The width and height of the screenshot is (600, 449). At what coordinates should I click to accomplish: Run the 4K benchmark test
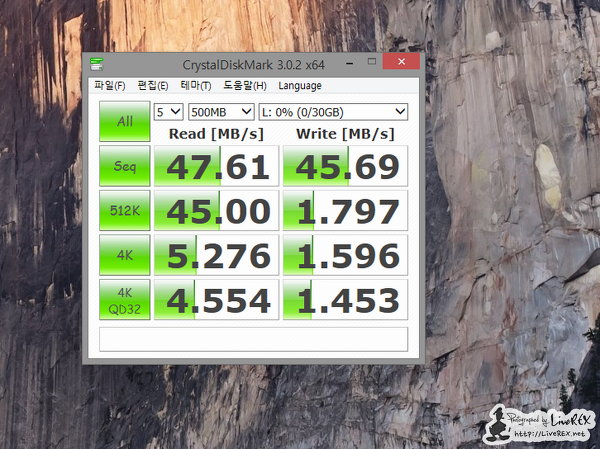(125, 255)
